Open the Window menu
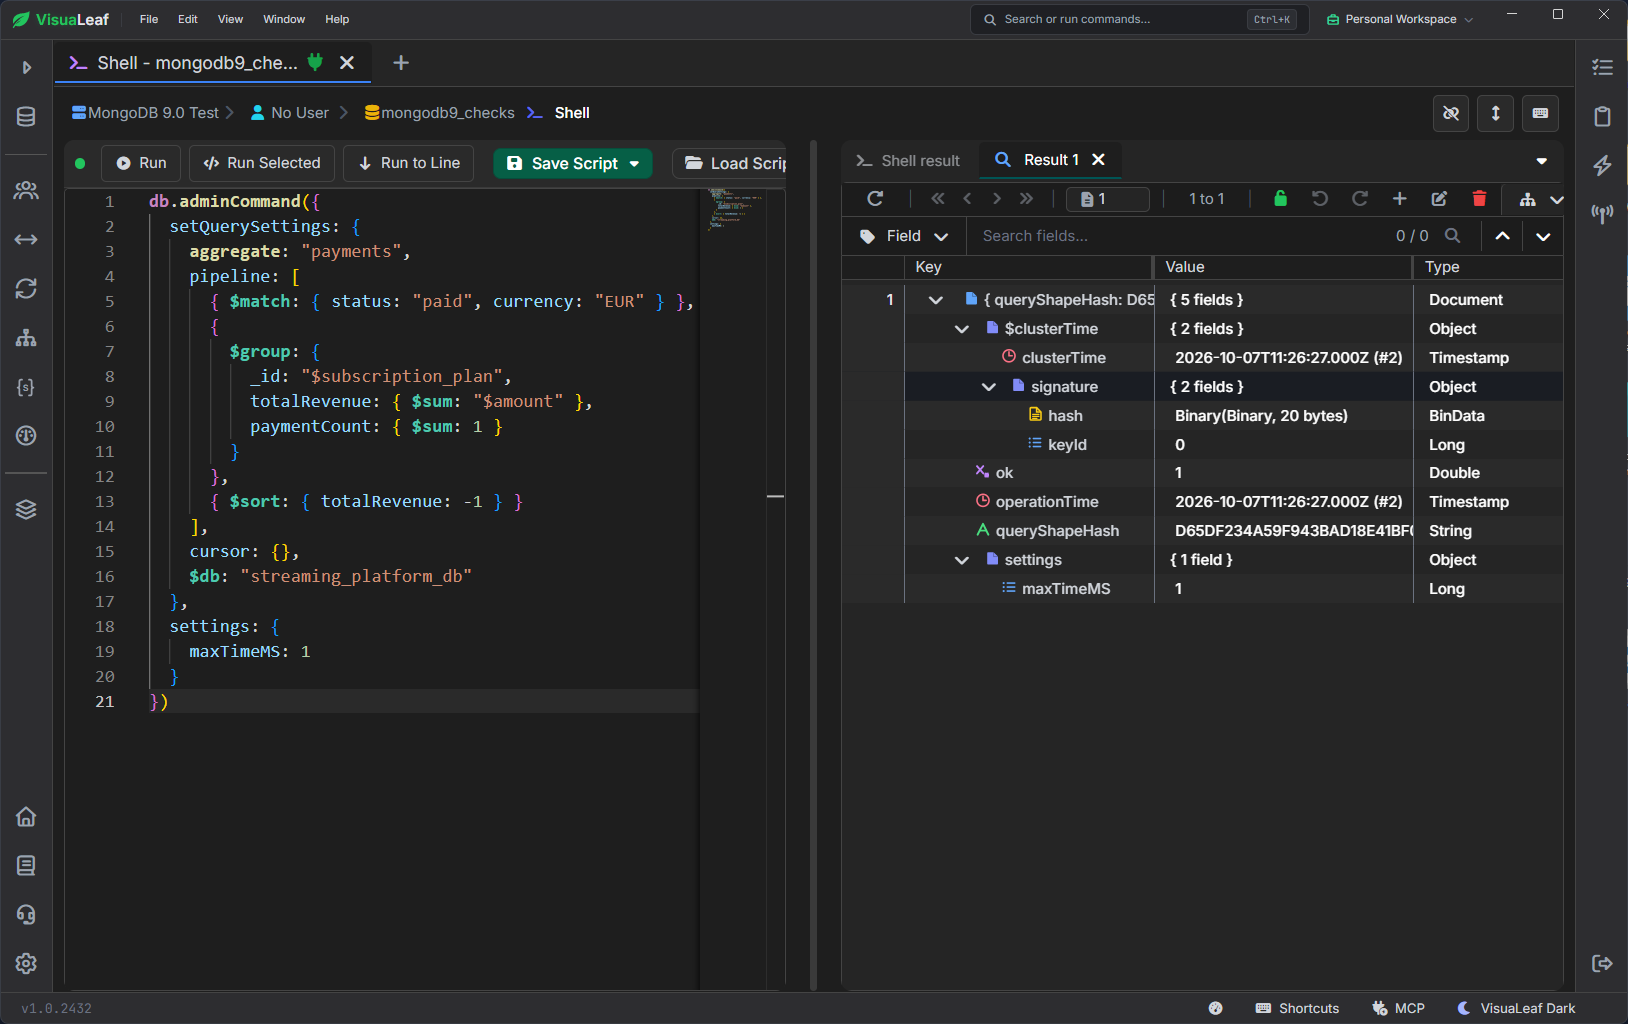 pos(284,19)
